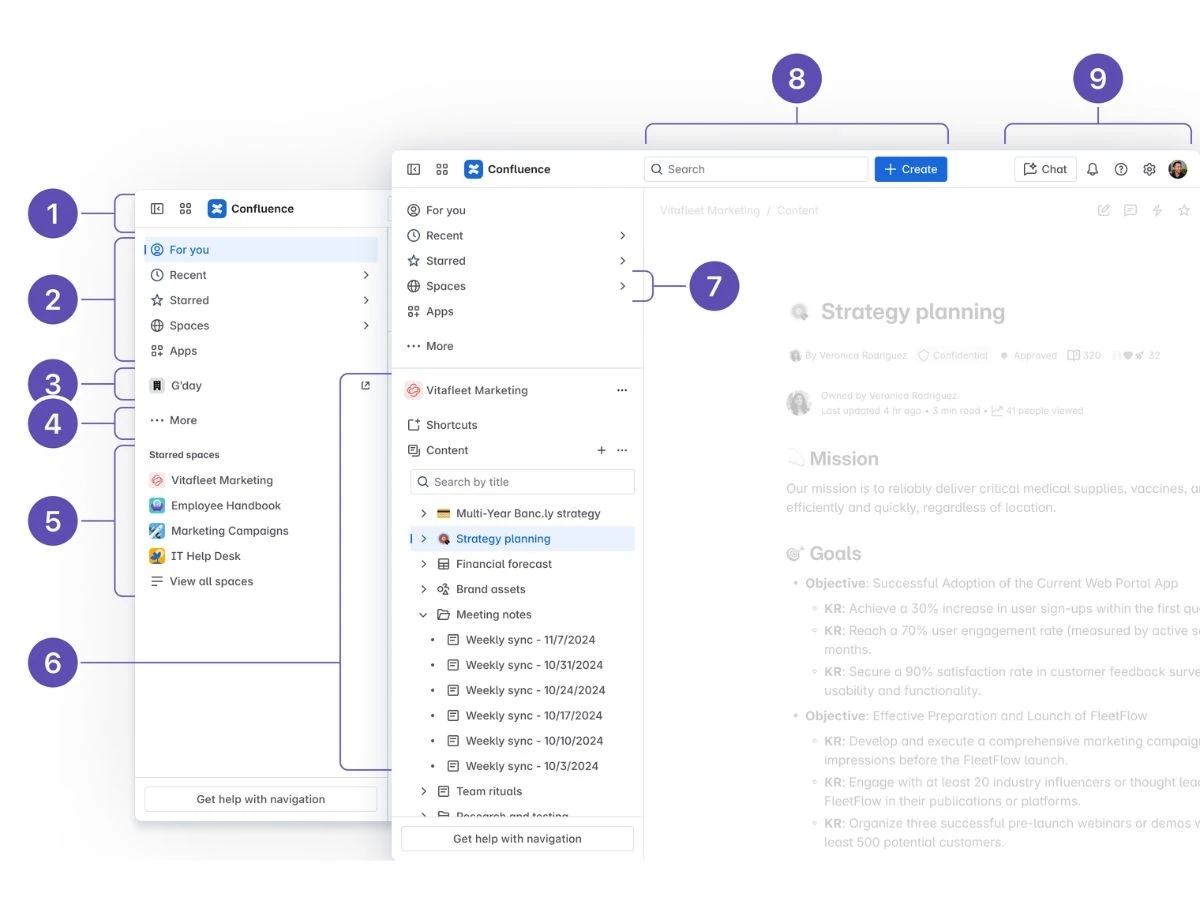Screen dimensions: 1200x900
Task: Open the user profile avatar
Action: click(1178, 169)
